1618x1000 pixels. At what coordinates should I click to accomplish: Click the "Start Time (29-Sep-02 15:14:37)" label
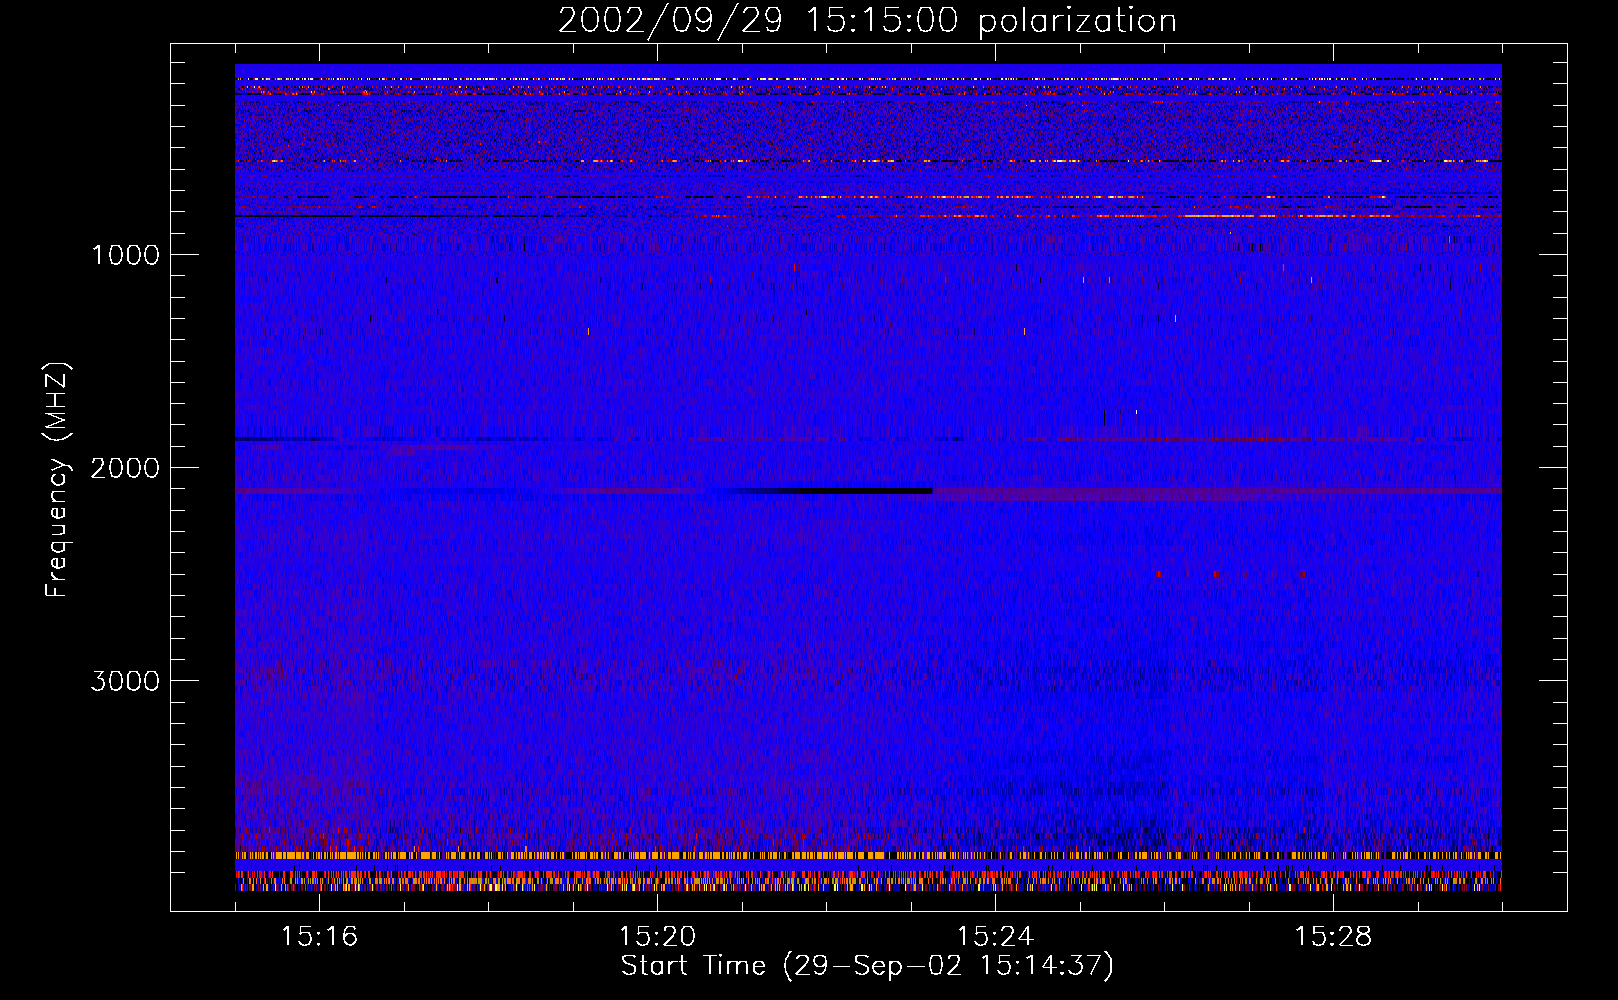point(867,966)
